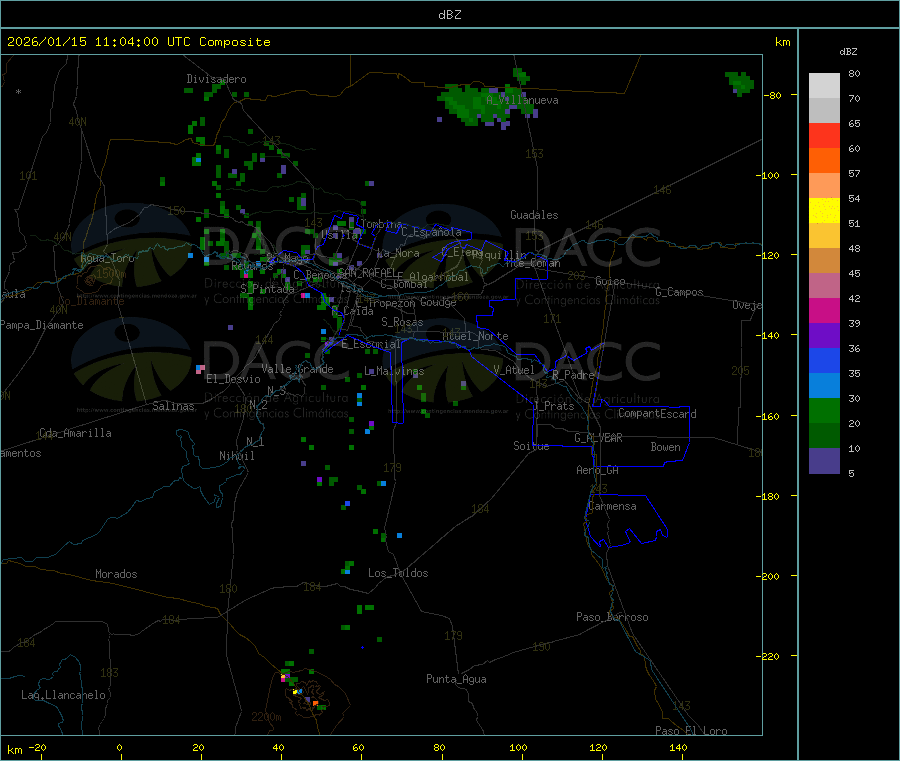Click the bright yellow 51-54 dBZ legend swatch

click(824, 211)
